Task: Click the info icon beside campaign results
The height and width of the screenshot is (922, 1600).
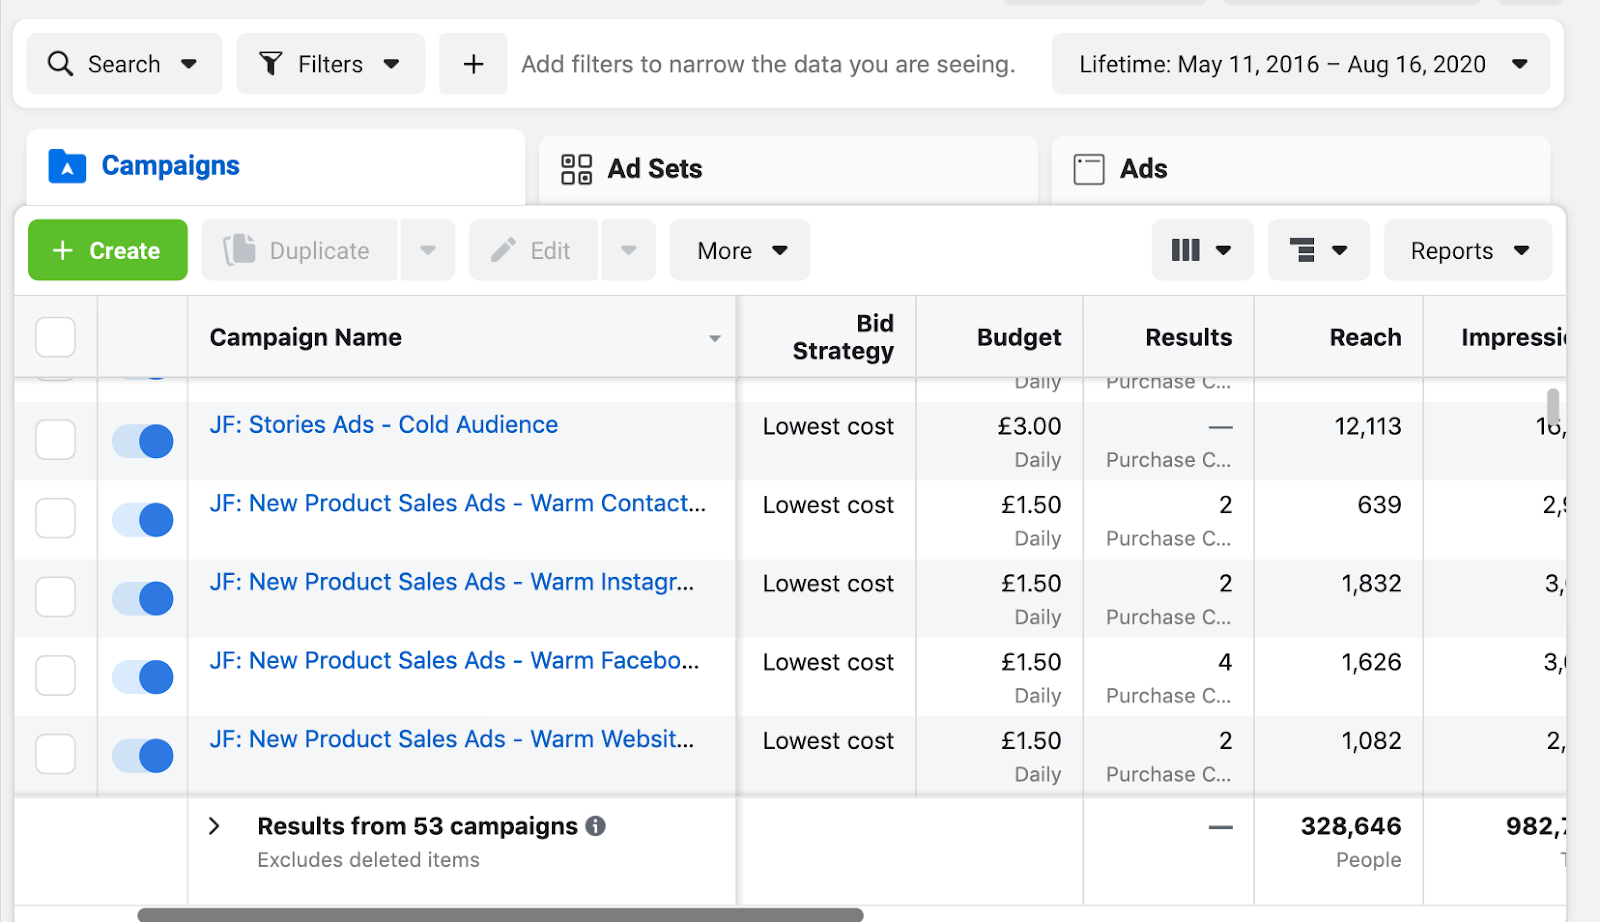Action: [x=596, y=826]
